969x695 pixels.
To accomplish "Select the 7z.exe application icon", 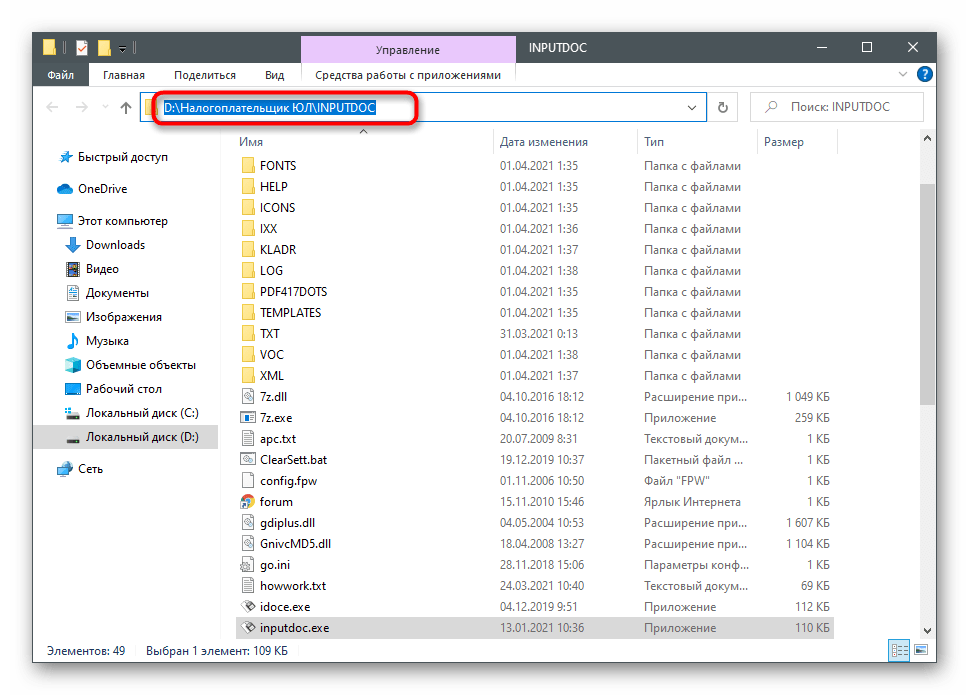I will click(x=248, y=418).
